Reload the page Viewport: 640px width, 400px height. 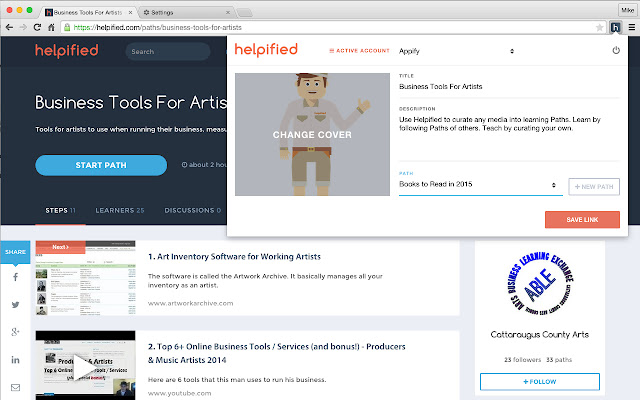point(37,27)
